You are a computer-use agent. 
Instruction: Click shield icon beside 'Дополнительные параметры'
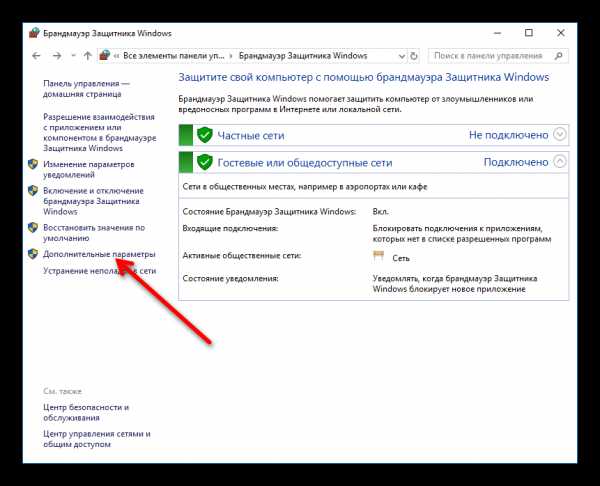[33, 254]
